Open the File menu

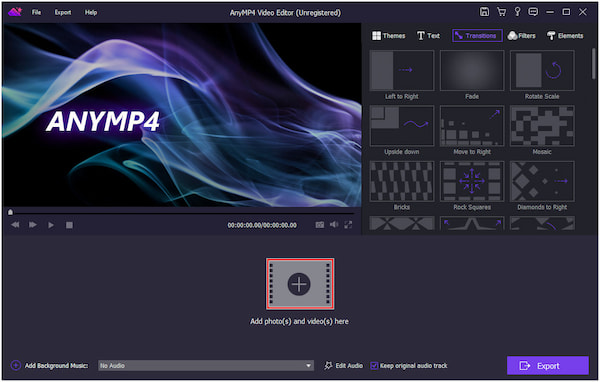pyautogui.click(x=36, y=12)
